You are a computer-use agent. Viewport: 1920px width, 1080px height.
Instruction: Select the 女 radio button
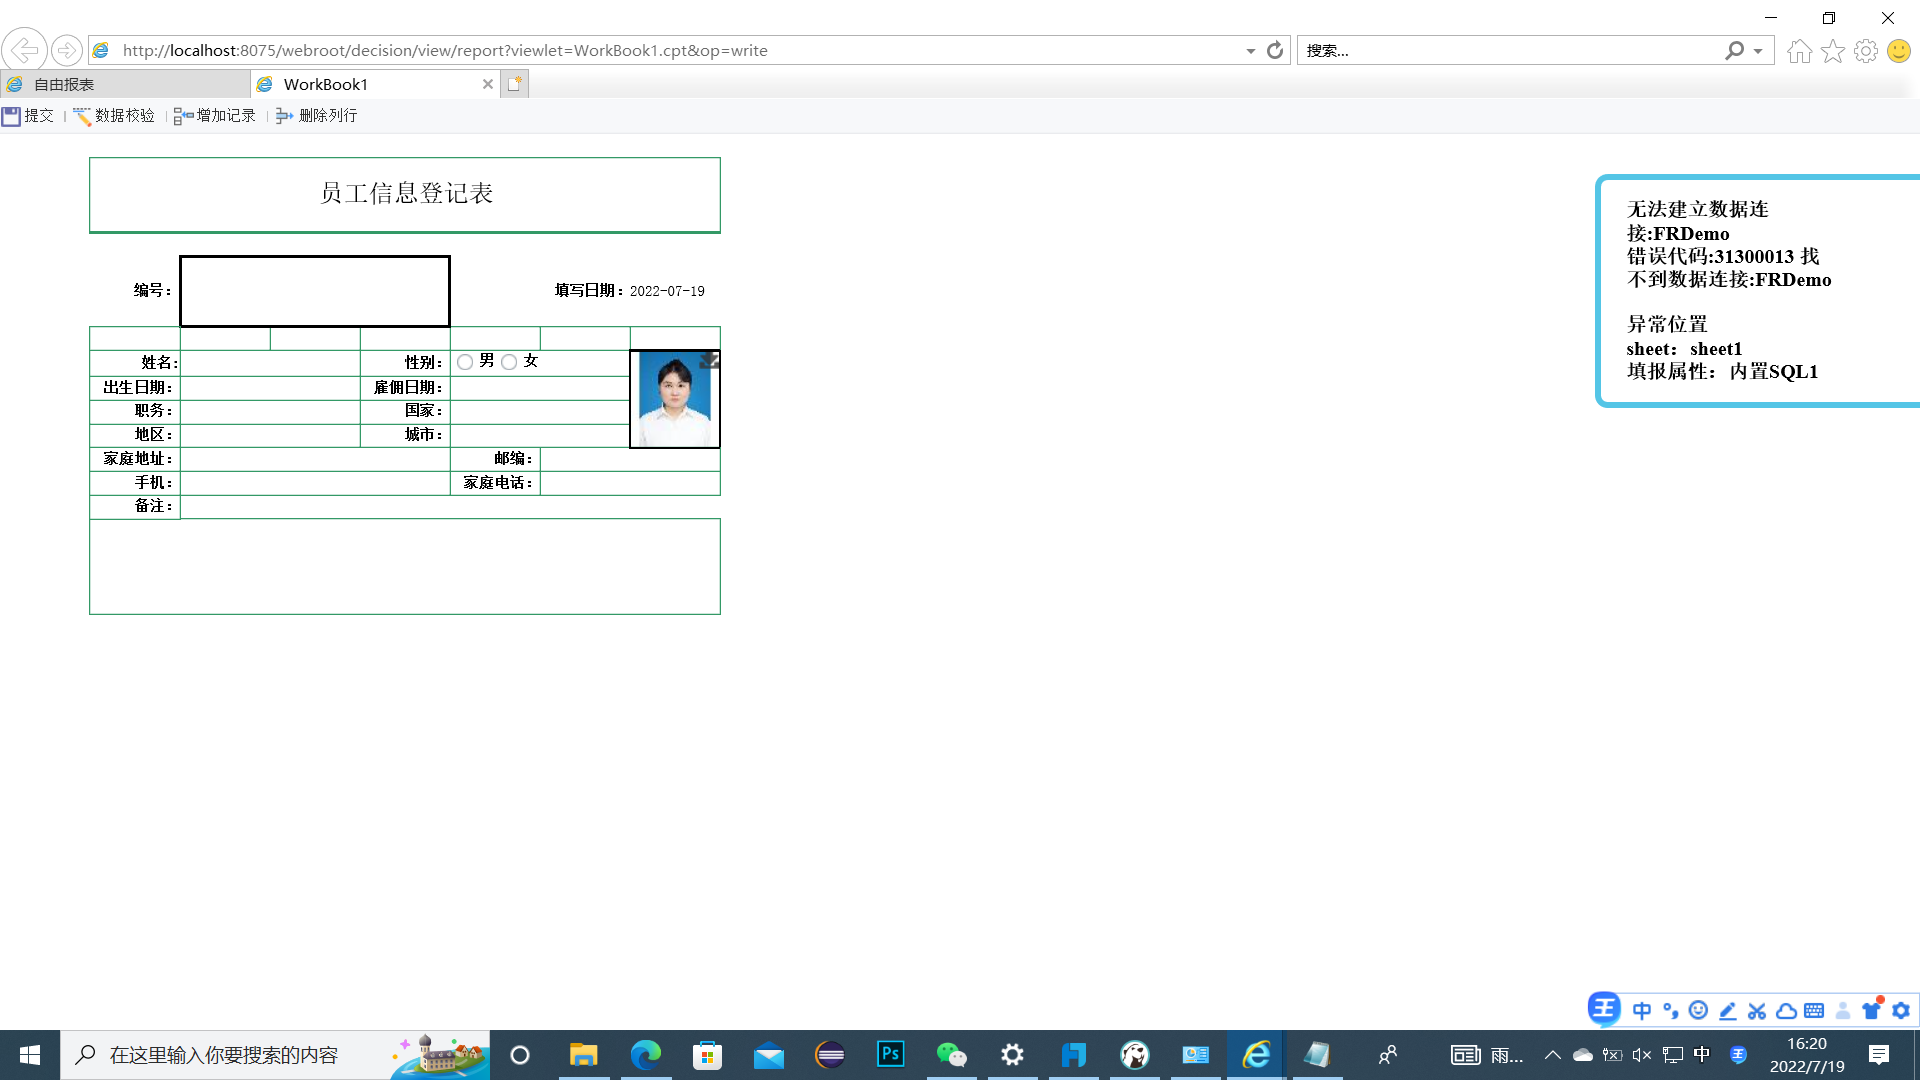[509, 362]
